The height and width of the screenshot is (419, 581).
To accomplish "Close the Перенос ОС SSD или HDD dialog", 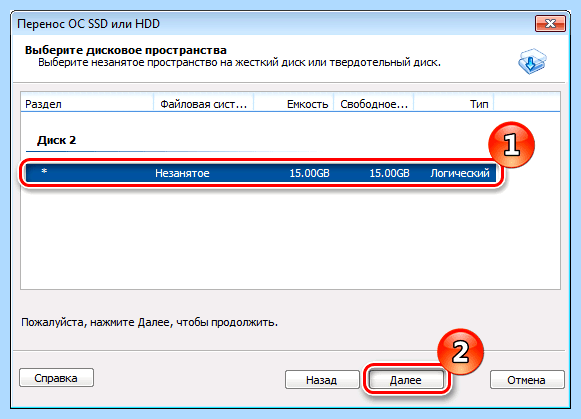I will click(550, 24).
